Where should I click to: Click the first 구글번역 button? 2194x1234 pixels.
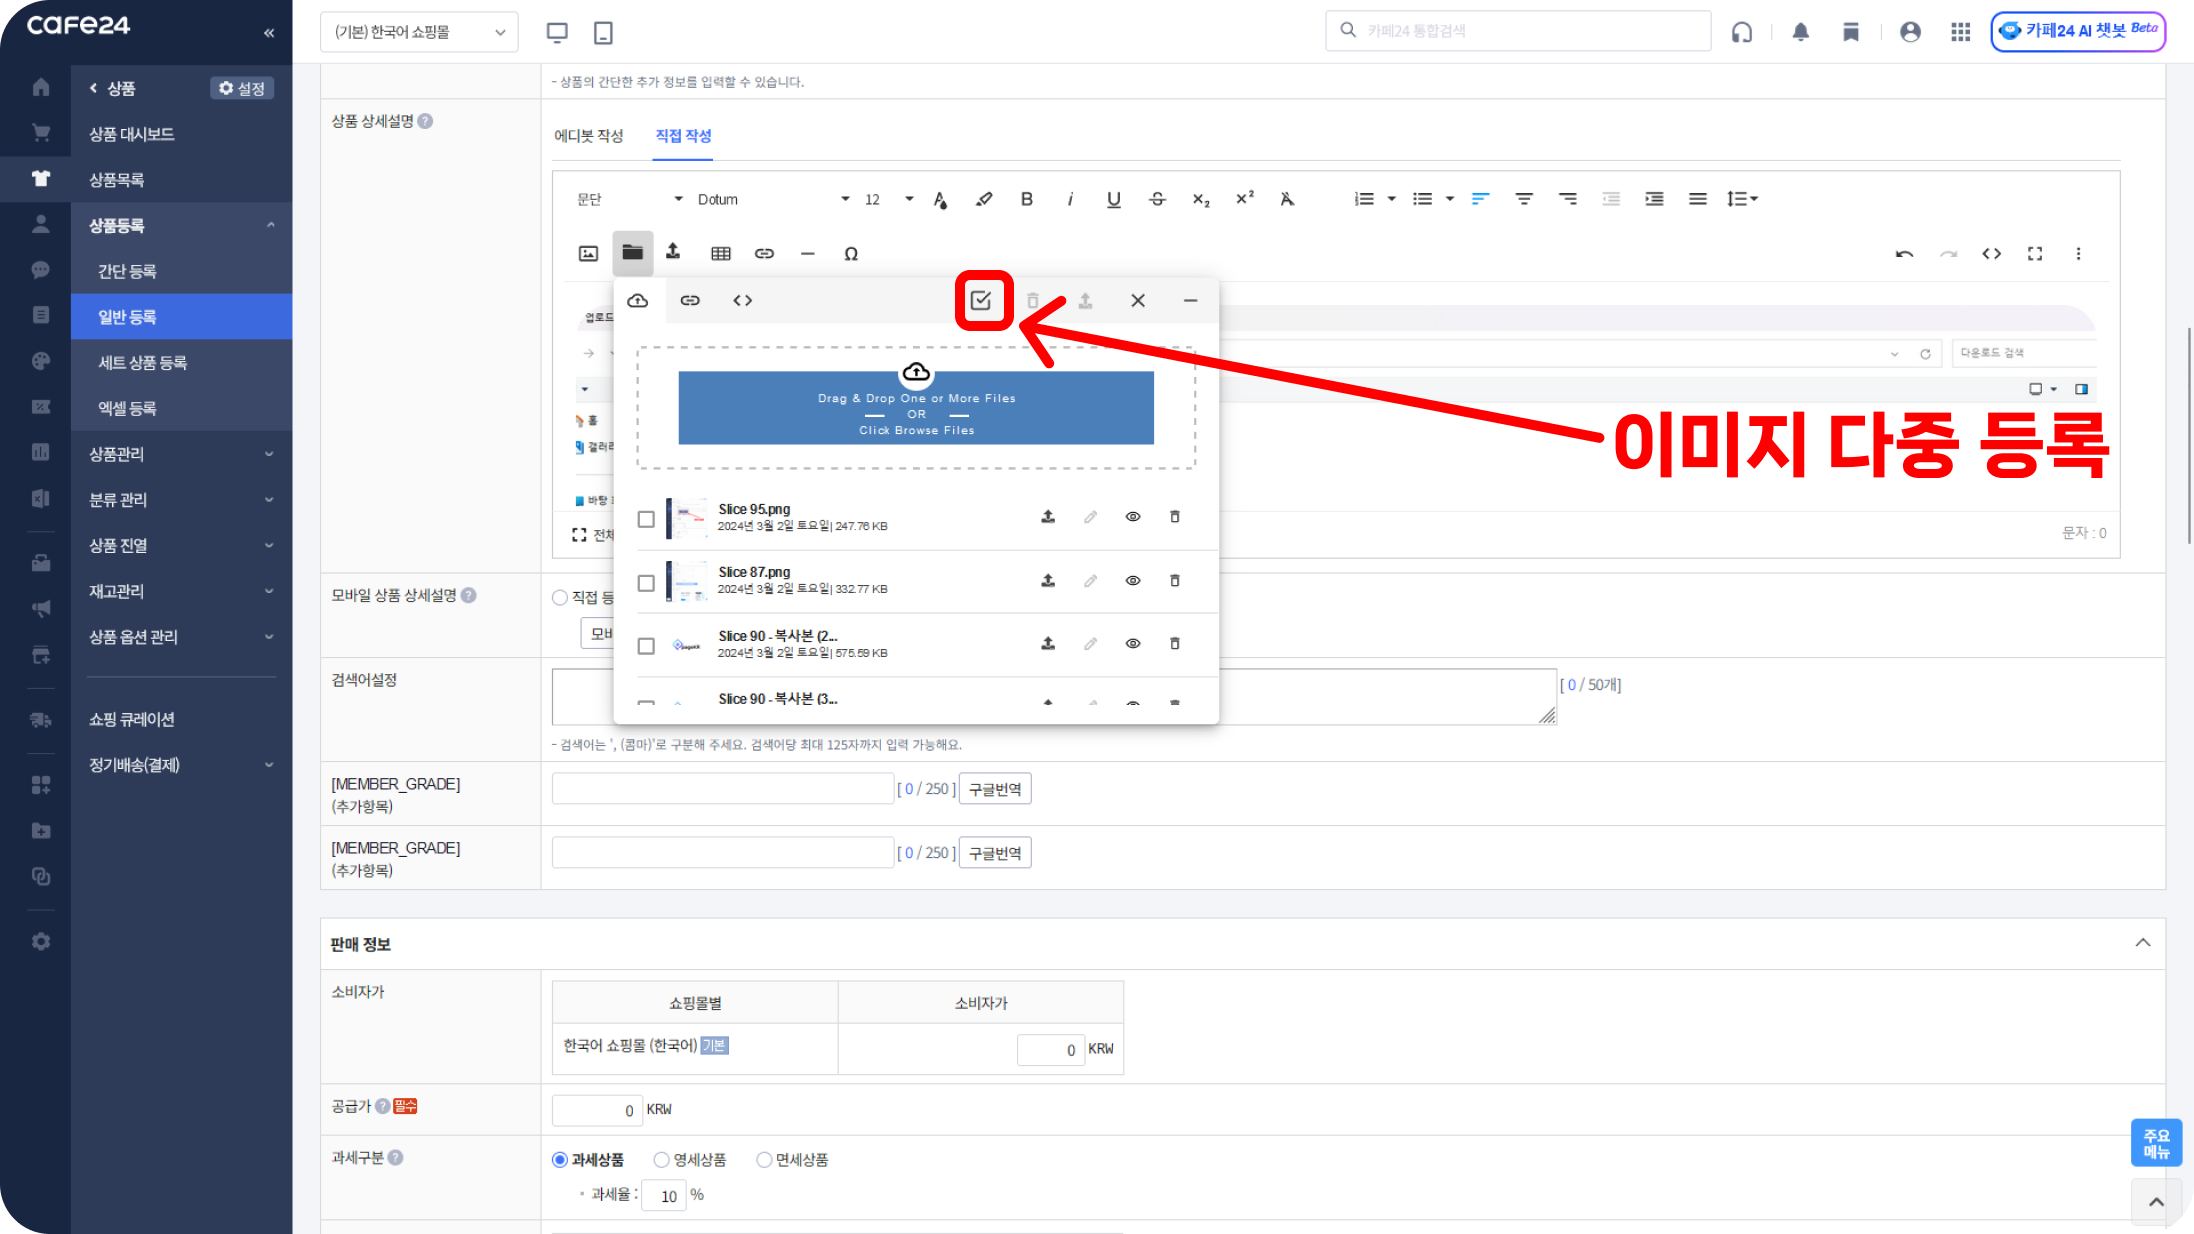pos(994,789)
